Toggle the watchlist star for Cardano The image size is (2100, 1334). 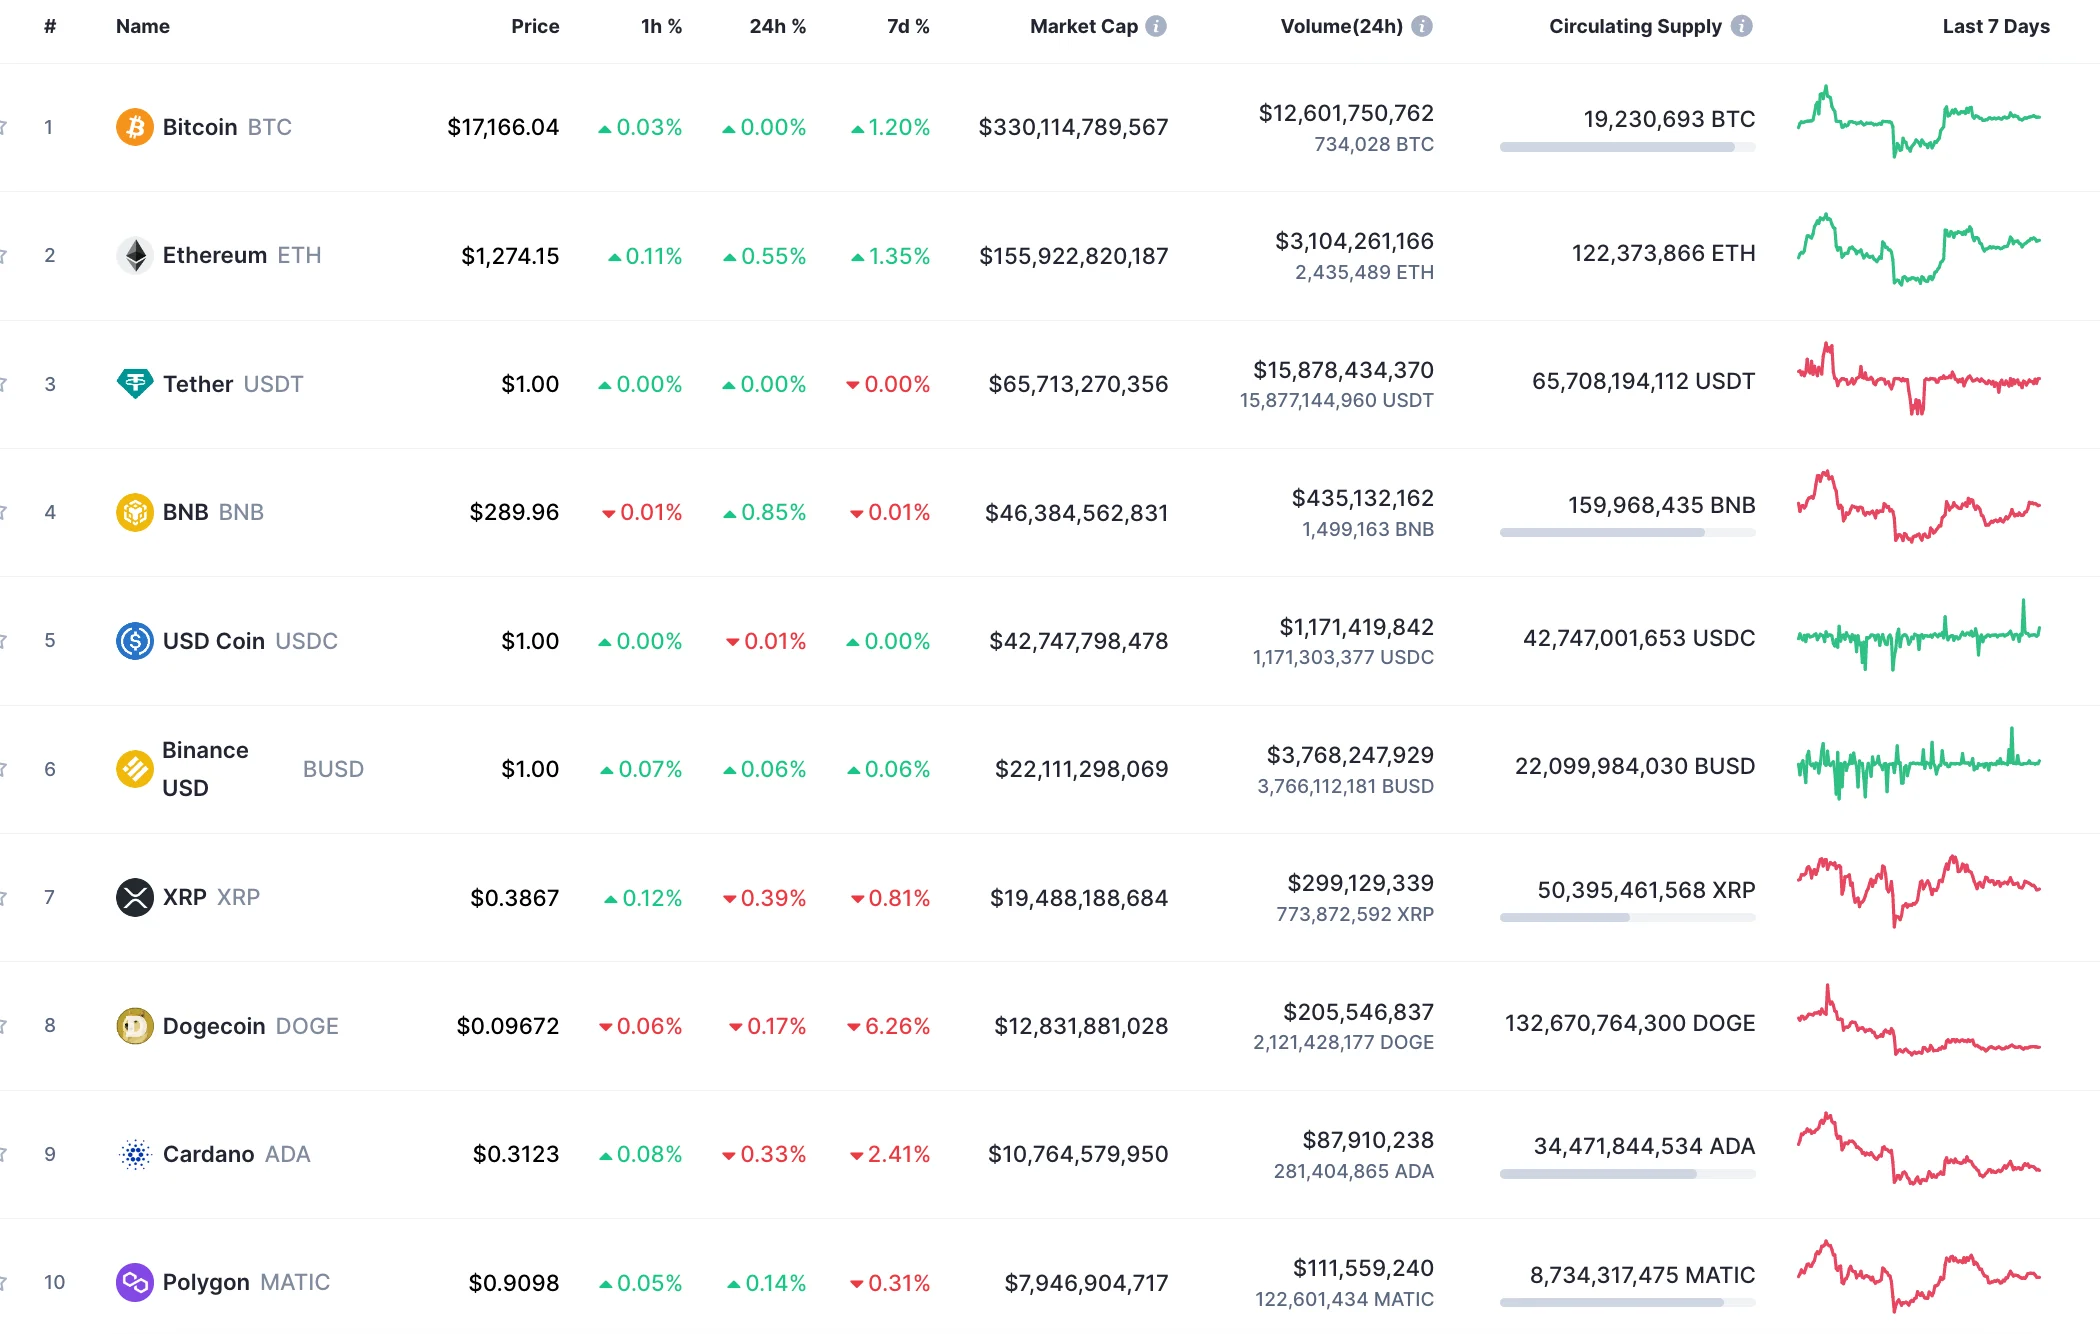(x=5, y=1153)
